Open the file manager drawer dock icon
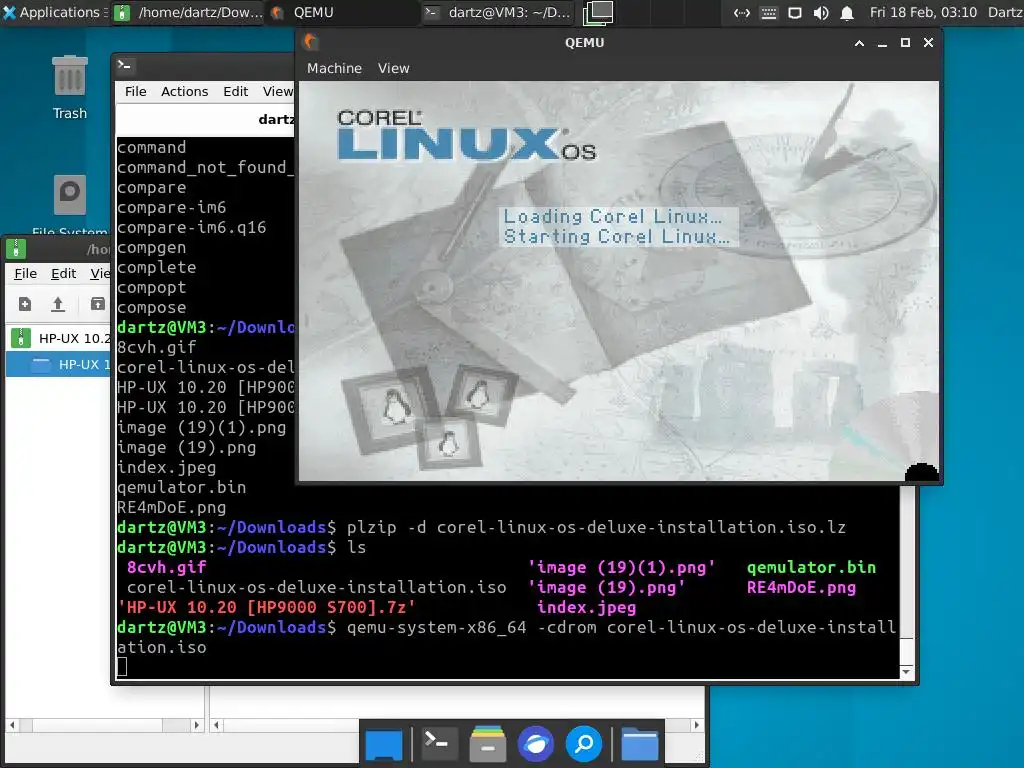Viewport: 1024px width, 768px height. [x=487, y=743]
